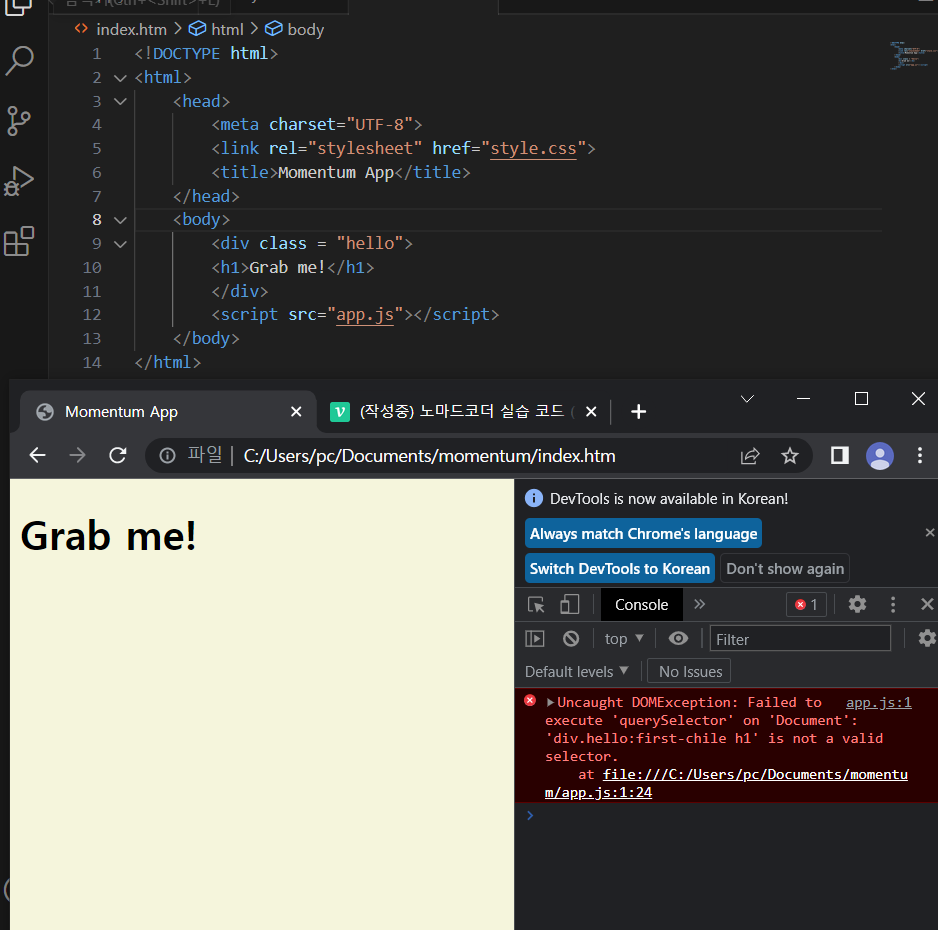The height and width of the screenshot is (930, 938).
Task: Toggle device toolbar in DevTools
Action: pyautogui.click(x=570, y=605)
